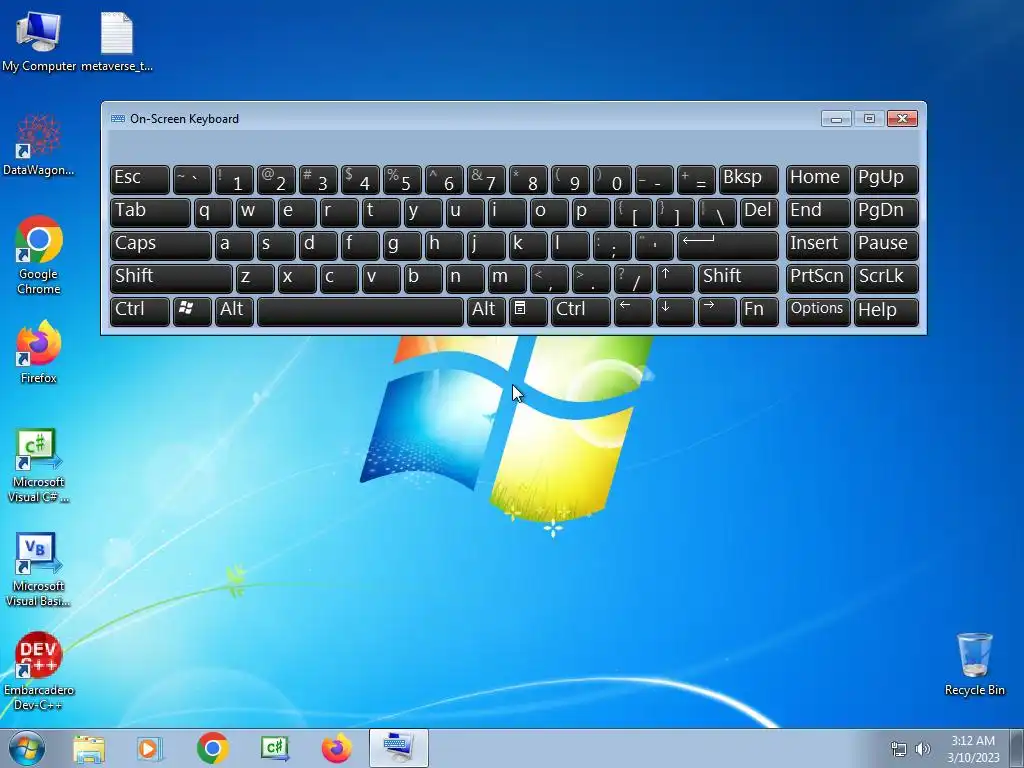The image size is (1024, 768).
Task: Click the Help key
Action: [886, 311]
